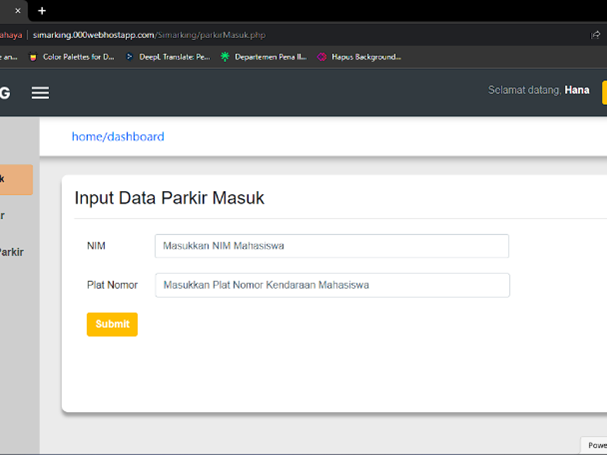Close the current browser tab
This screenshot has height=455, width=607.
tap(18, 10)
